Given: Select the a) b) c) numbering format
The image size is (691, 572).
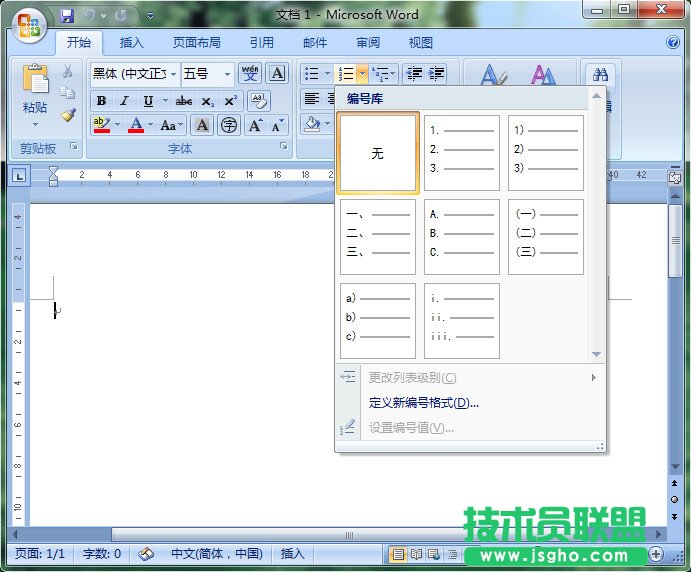Looking at the screenshot, I should pos(378,320).
